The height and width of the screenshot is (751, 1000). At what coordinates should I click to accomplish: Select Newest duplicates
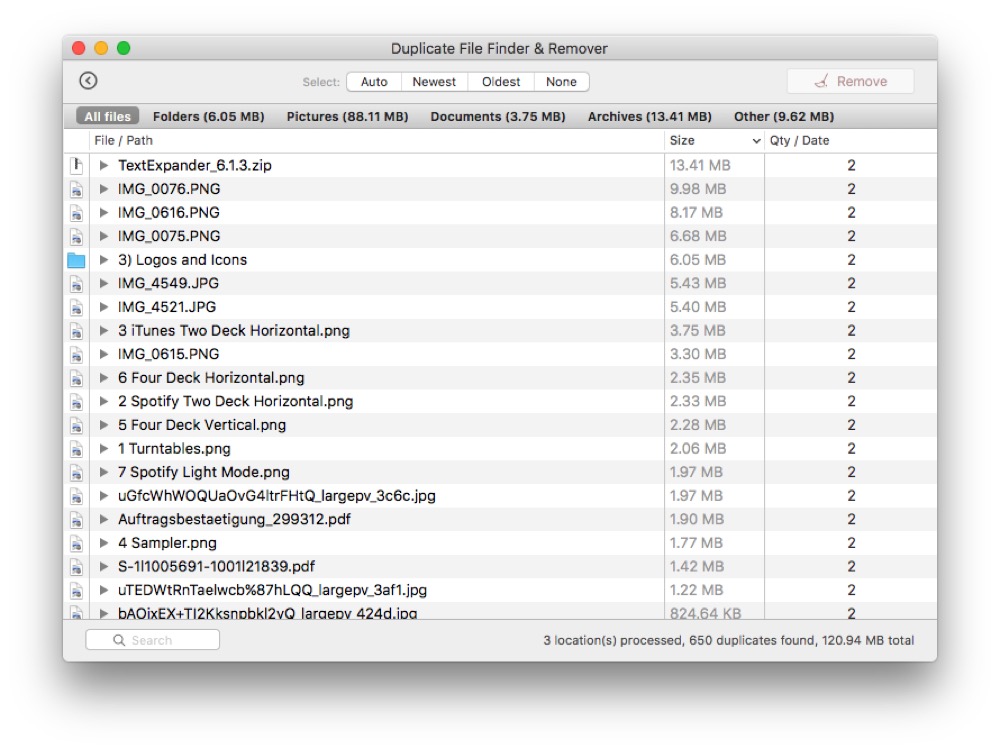[x=434, y=82]
